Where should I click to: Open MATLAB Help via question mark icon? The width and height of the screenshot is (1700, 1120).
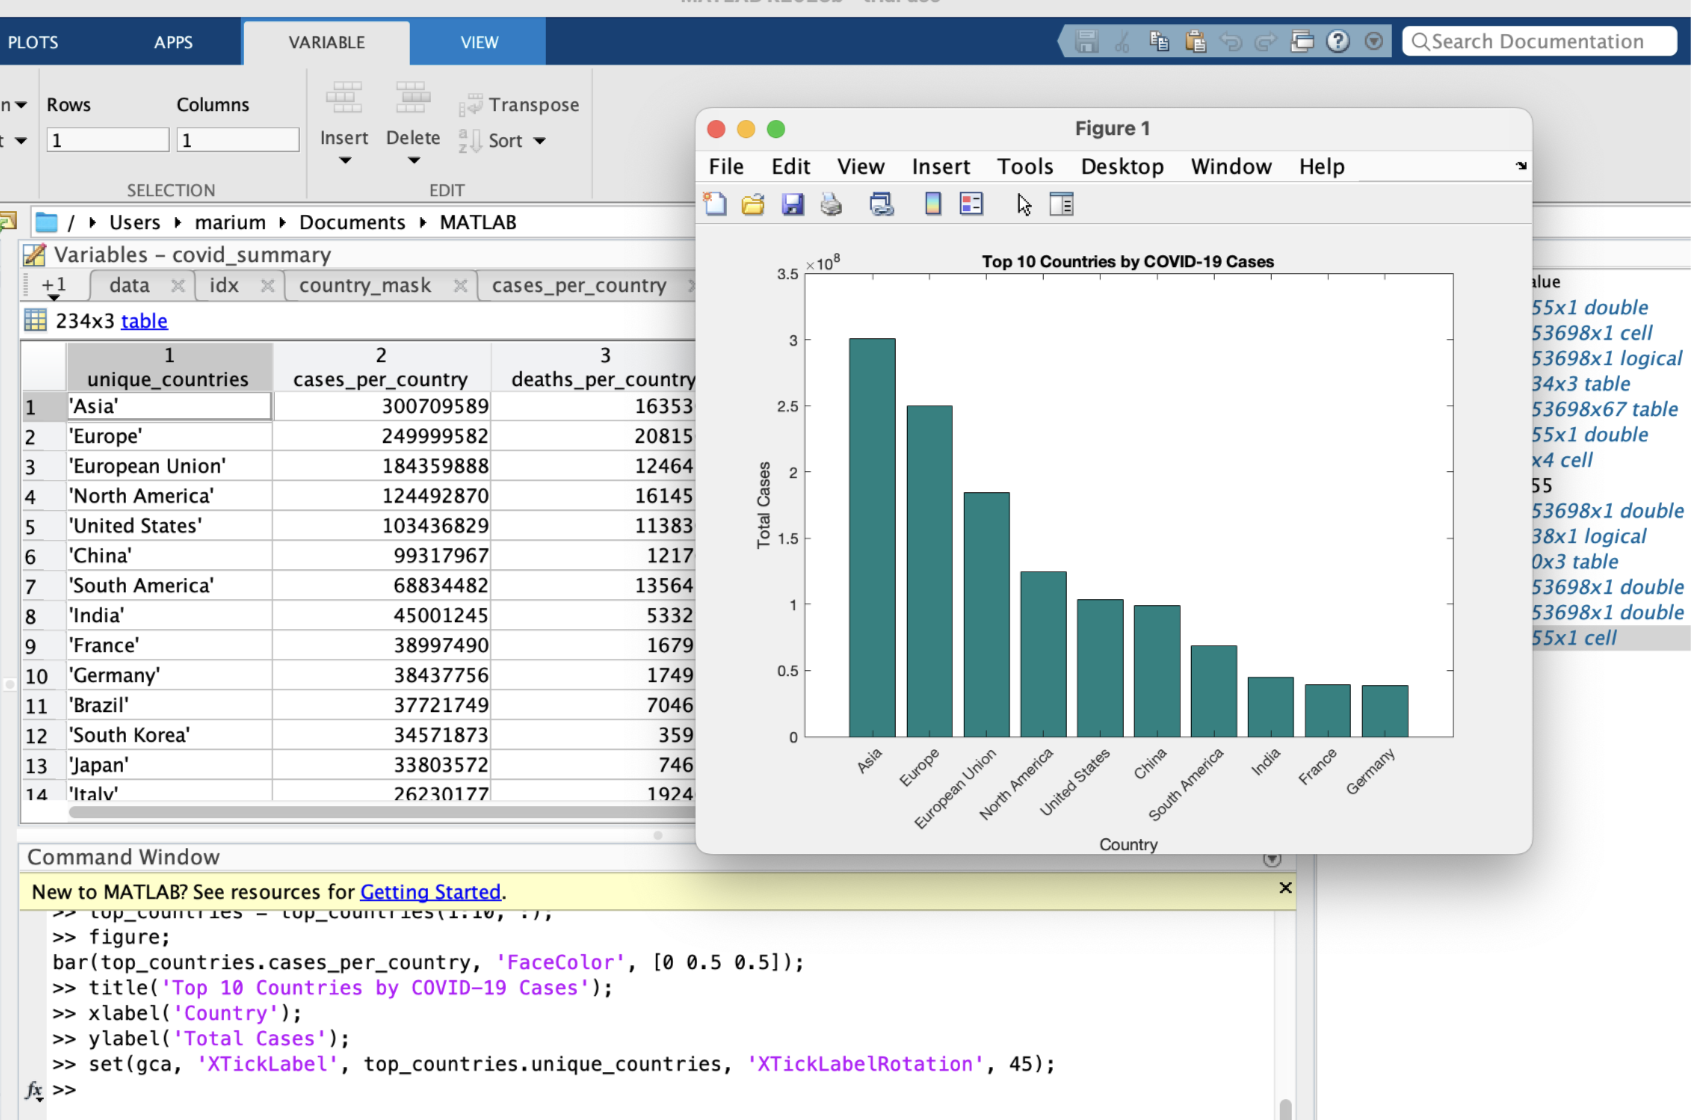coord(1338,42)
